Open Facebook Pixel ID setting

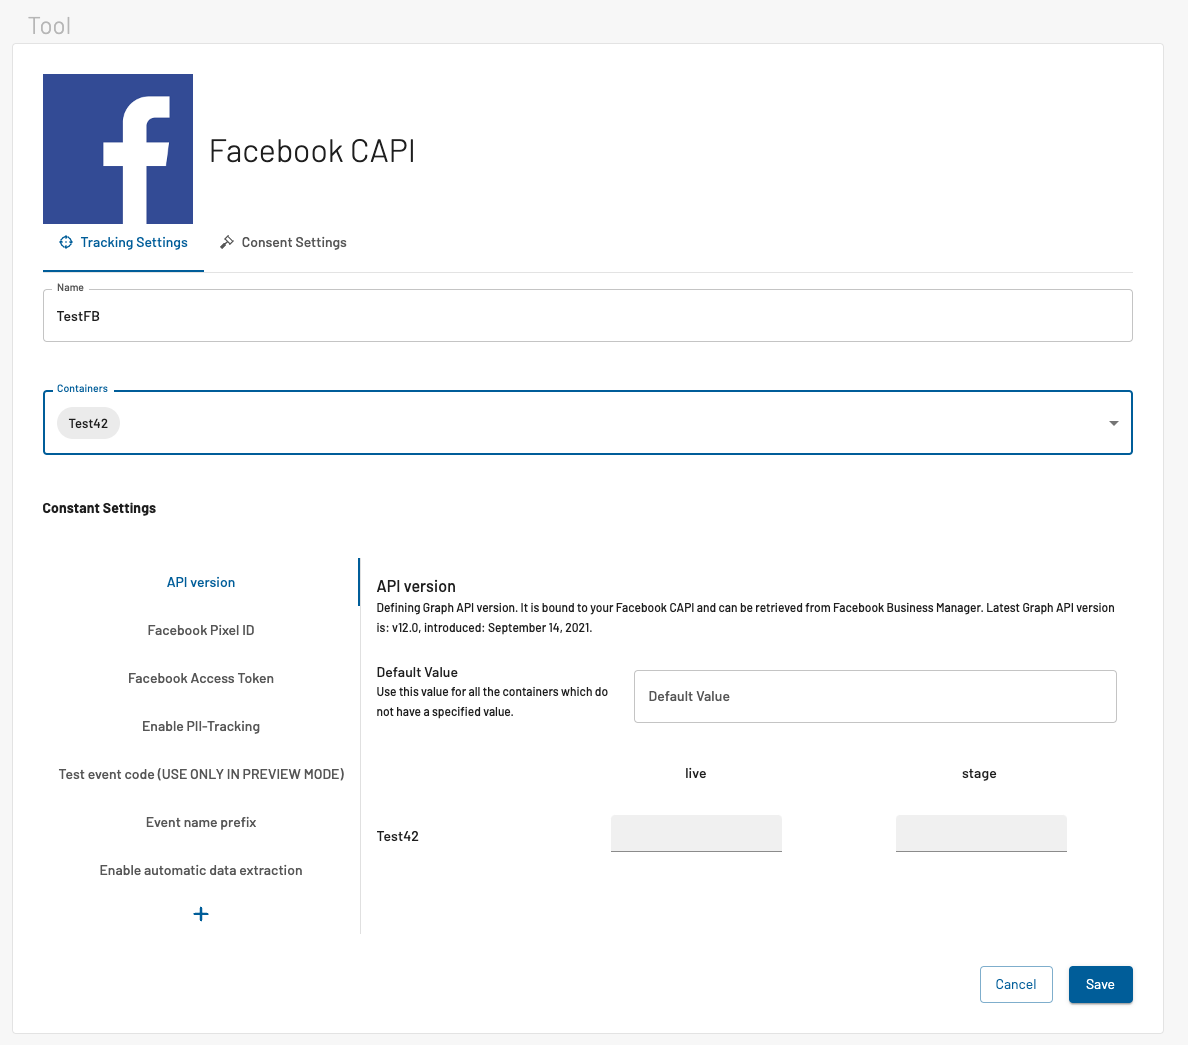(x=201, y=630)
